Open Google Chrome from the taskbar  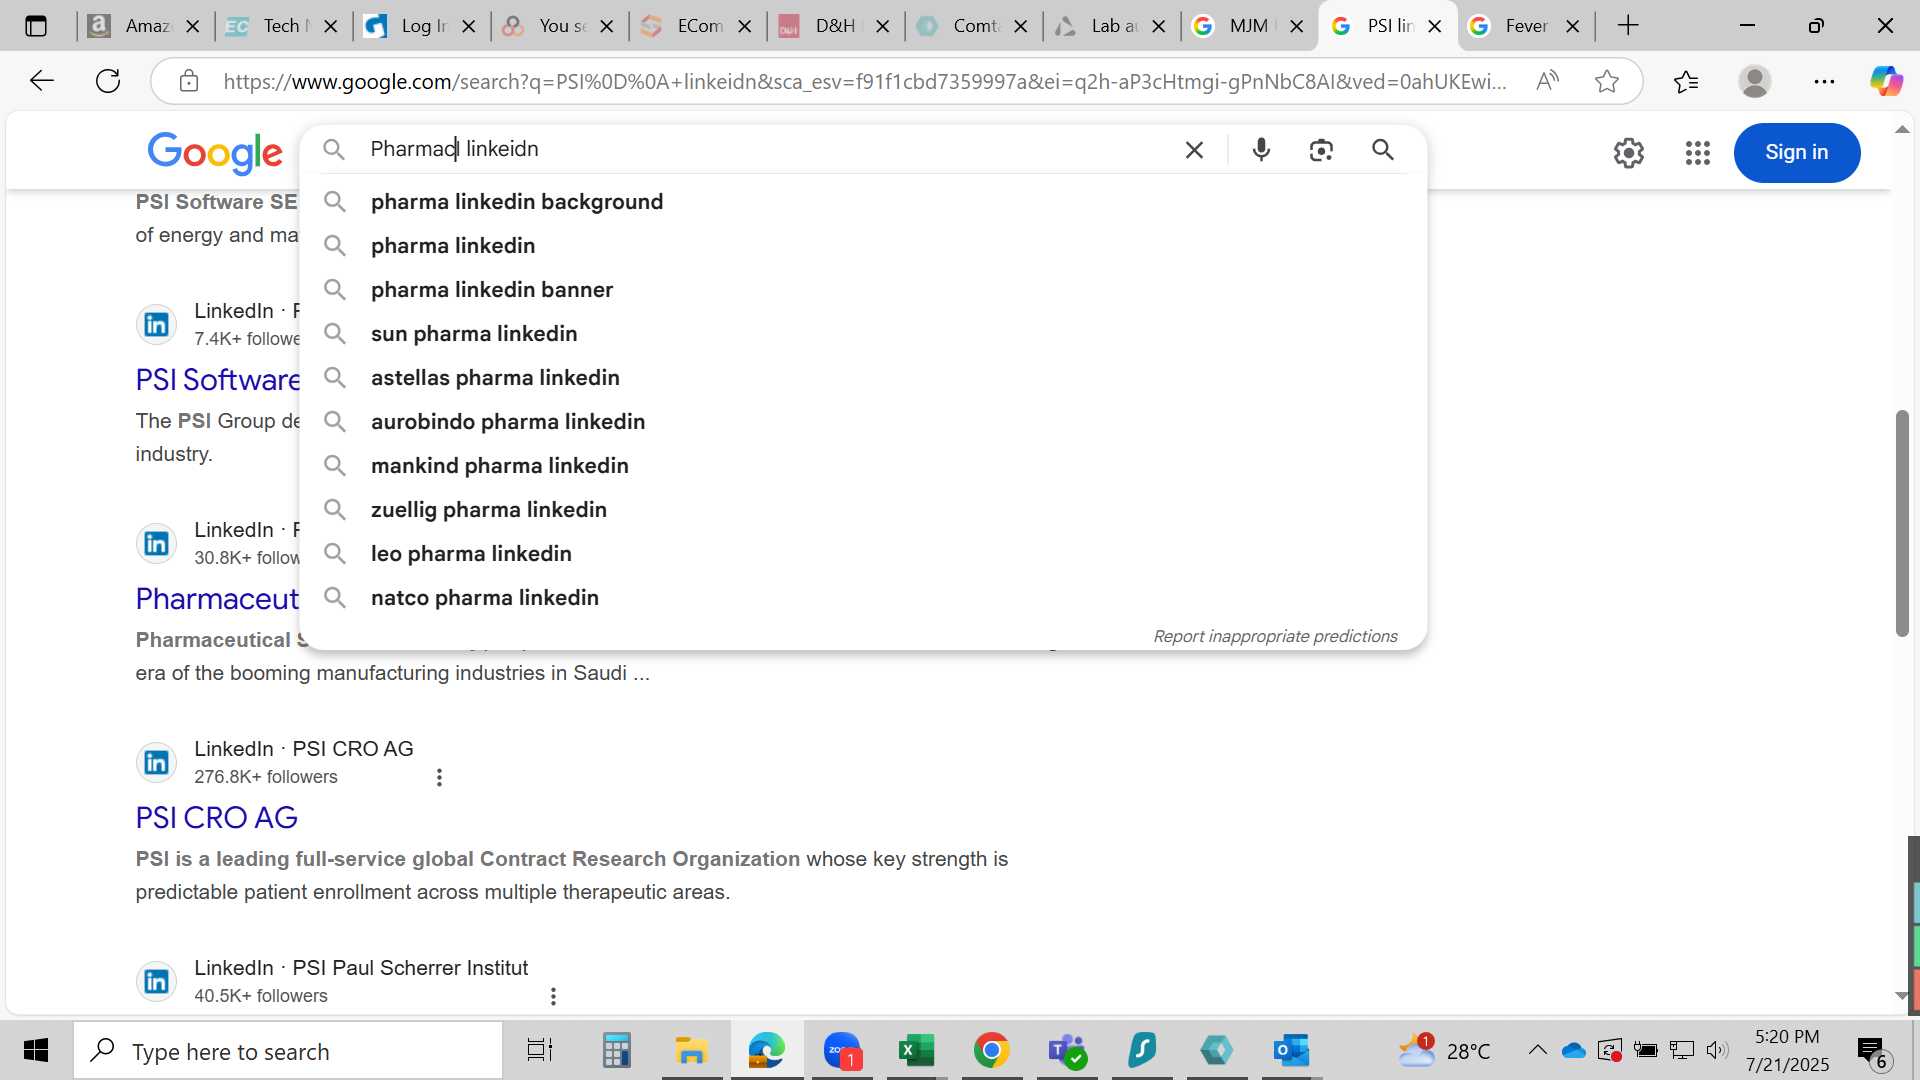pyautogui.click(x=991, y=1051)
